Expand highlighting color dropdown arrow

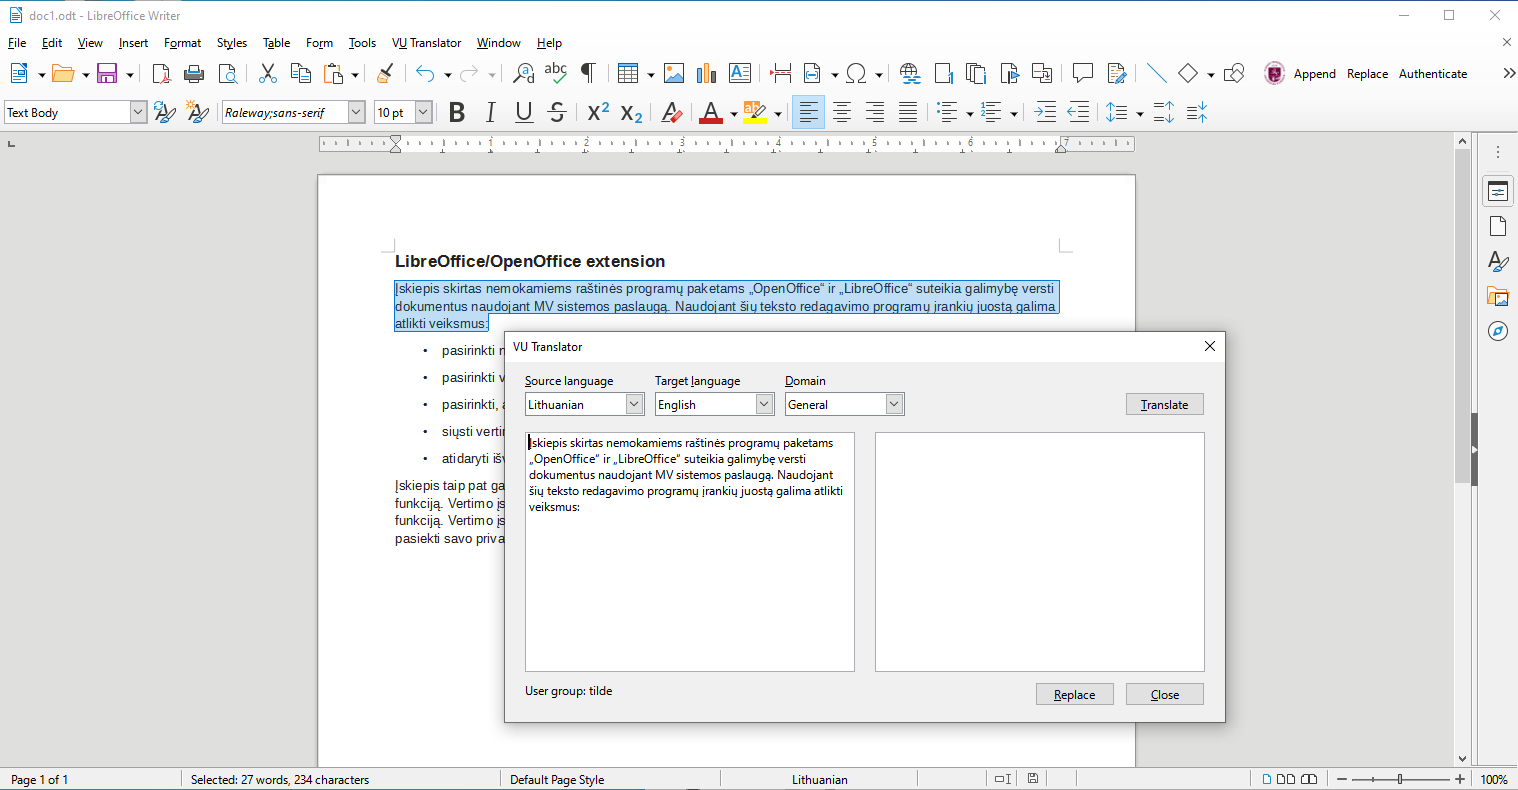[x=777, y=113]
